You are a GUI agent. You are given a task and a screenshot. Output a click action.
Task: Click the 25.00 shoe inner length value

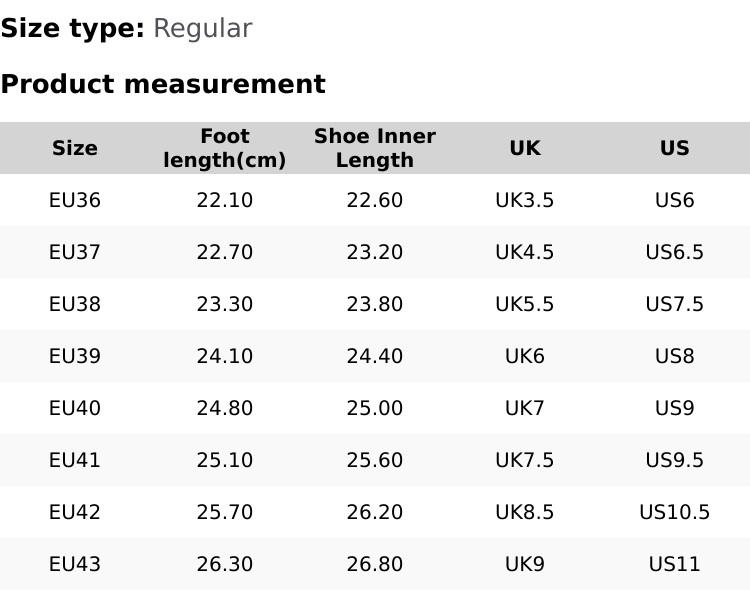tap(375, 408)
